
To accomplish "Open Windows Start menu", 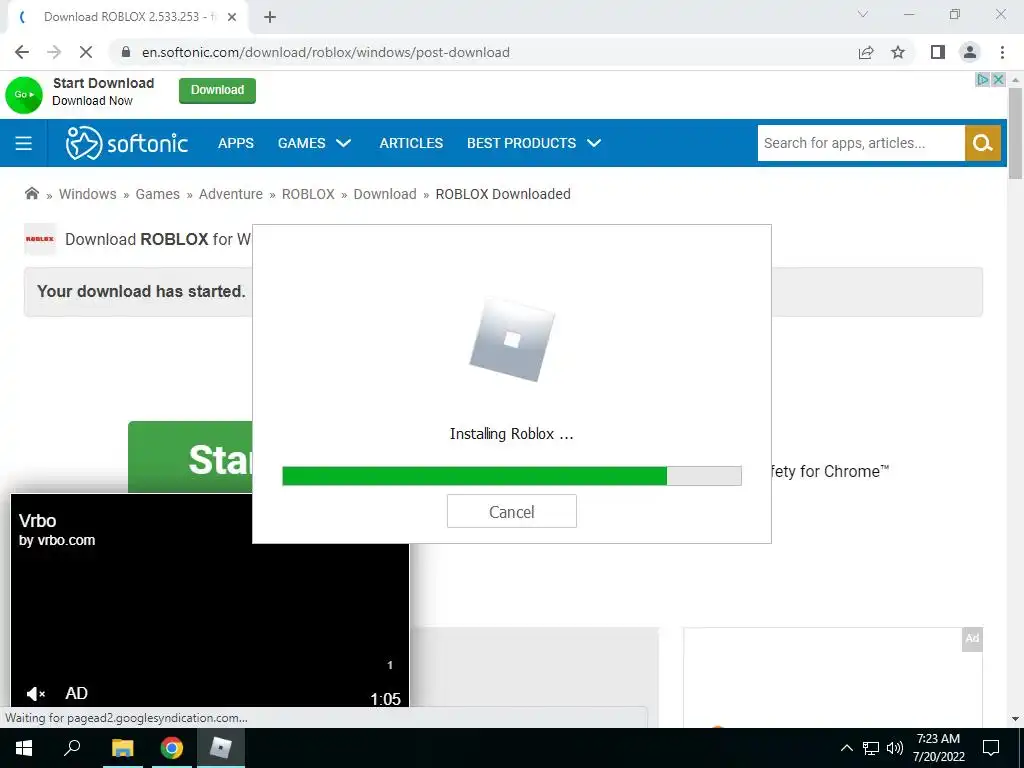I will pyautogui.click(x=24, y=748).
